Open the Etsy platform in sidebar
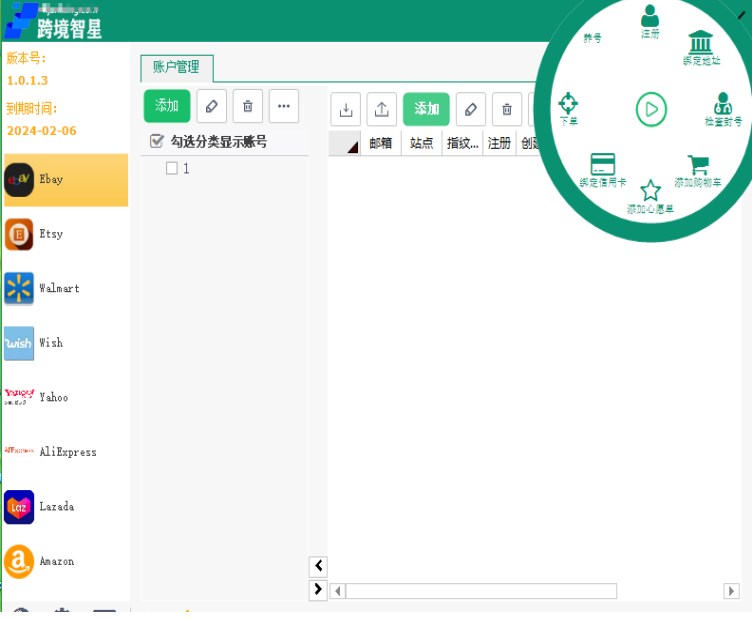 coord(66,234)
